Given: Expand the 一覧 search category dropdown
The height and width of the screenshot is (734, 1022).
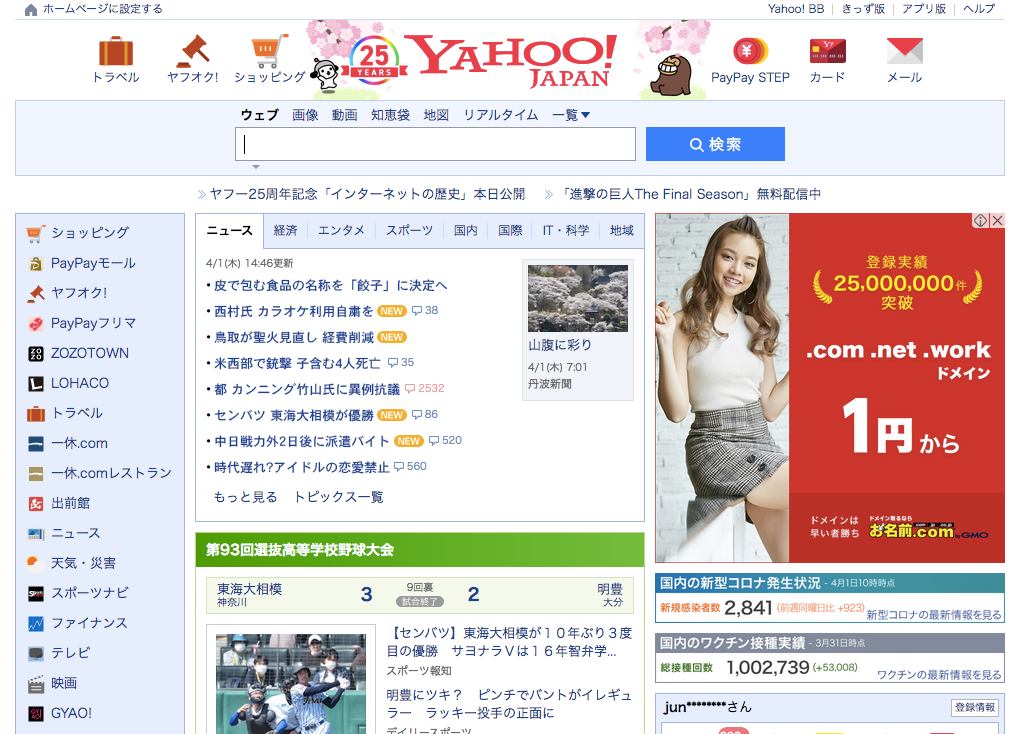Looking at the screenshot, I should [x=571, y=115].
